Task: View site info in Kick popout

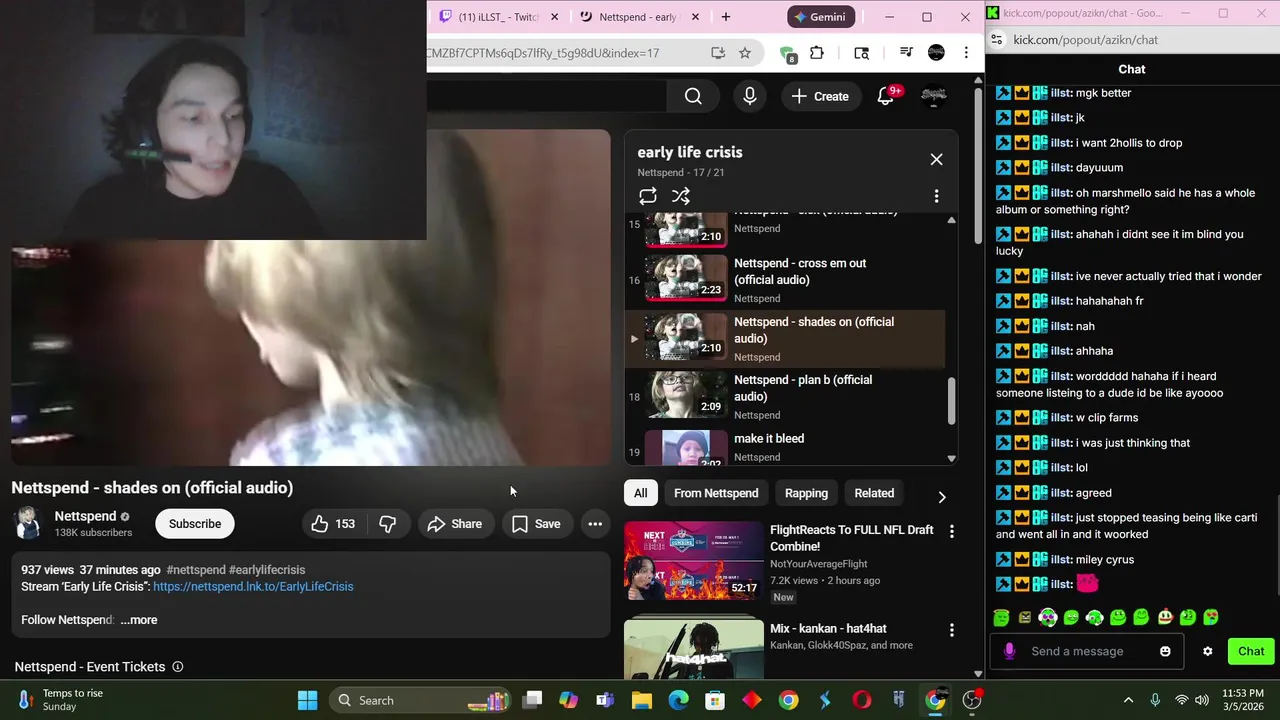Action: click(x=997, y=40)
